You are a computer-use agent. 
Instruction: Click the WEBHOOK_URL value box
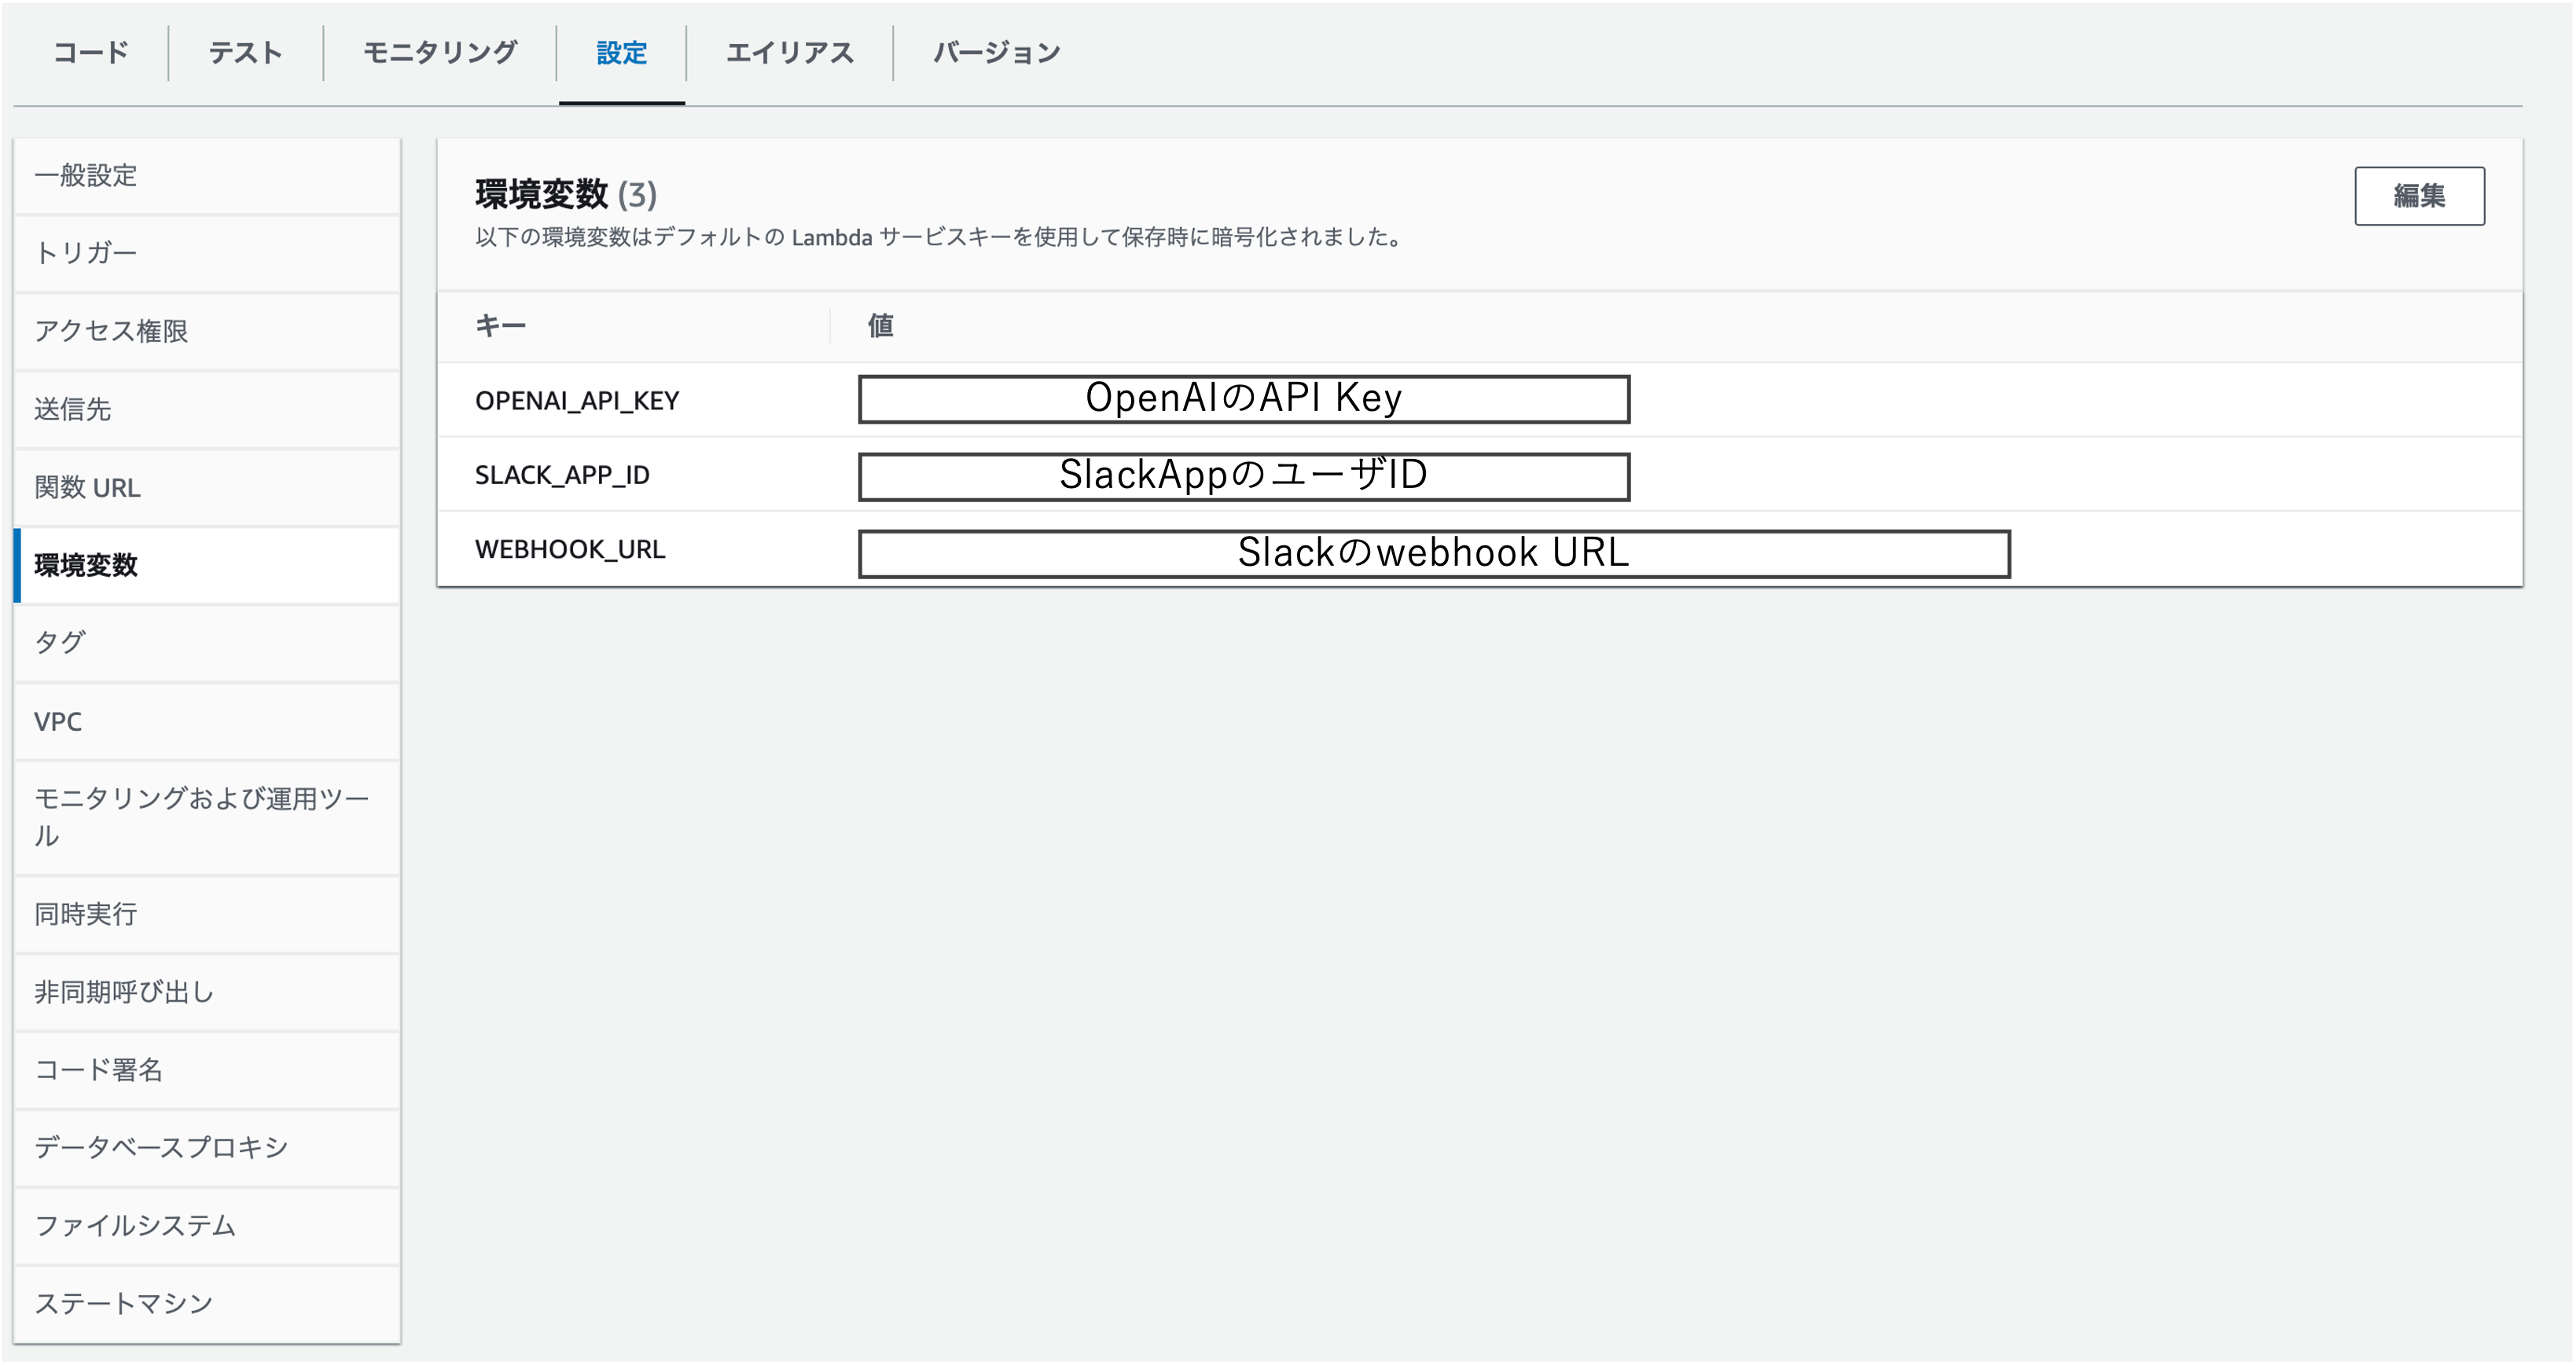coord(1433,553)
